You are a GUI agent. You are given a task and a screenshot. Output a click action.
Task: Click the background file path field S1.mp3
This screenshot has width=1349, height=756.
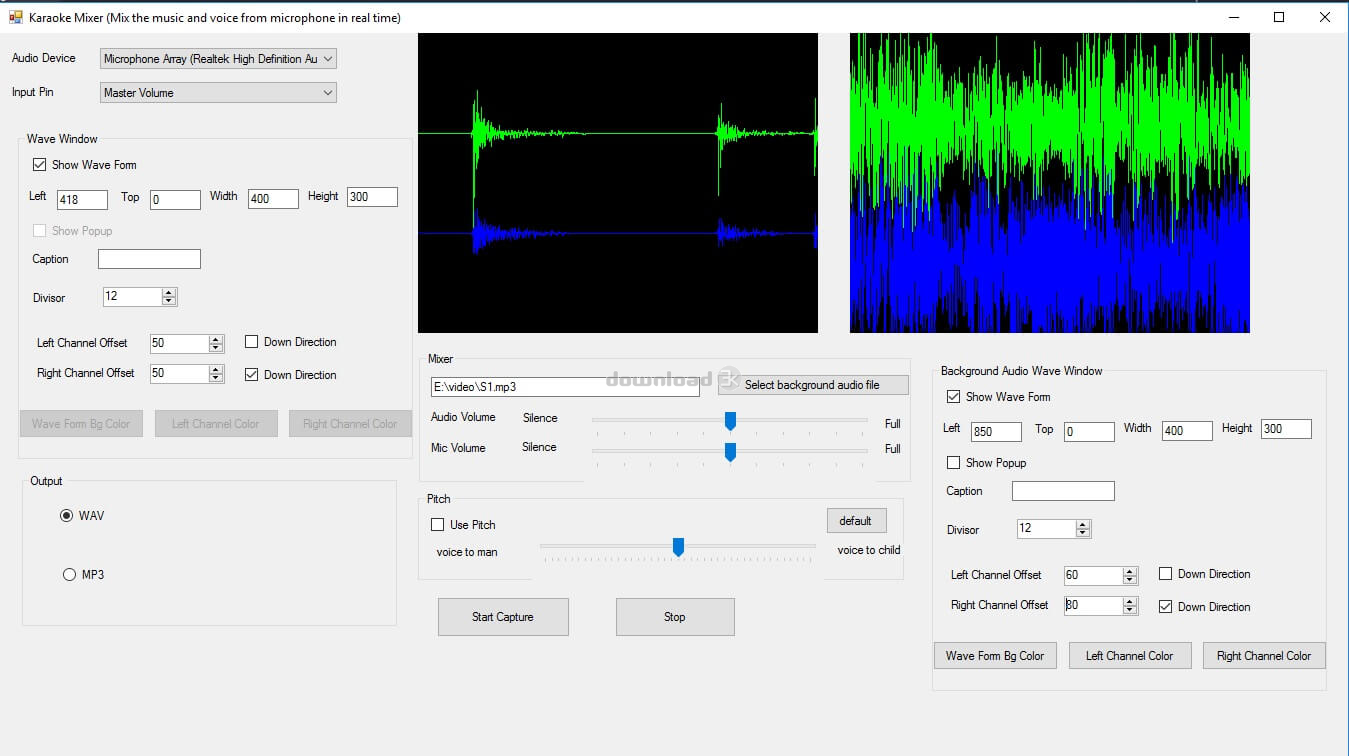(x=565, y=387)
